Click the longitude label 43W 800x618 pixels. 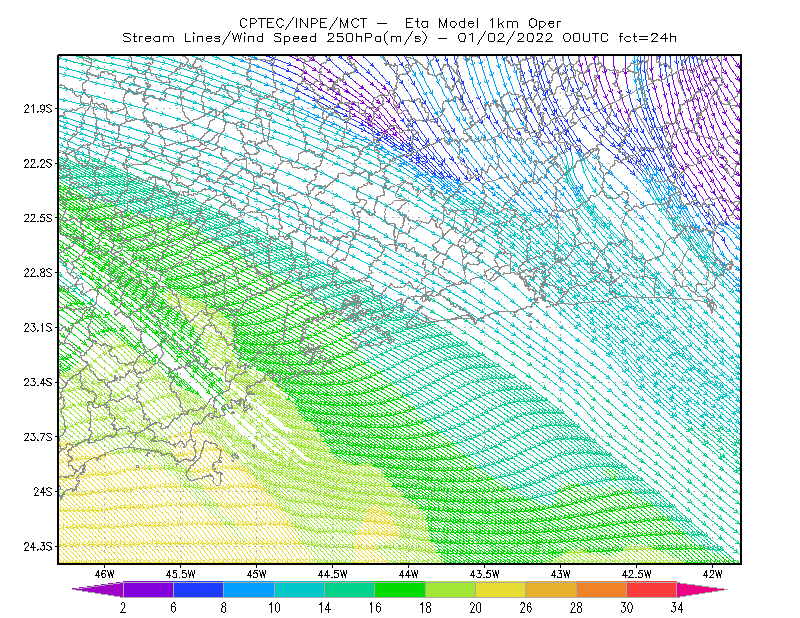pos(561,574)
